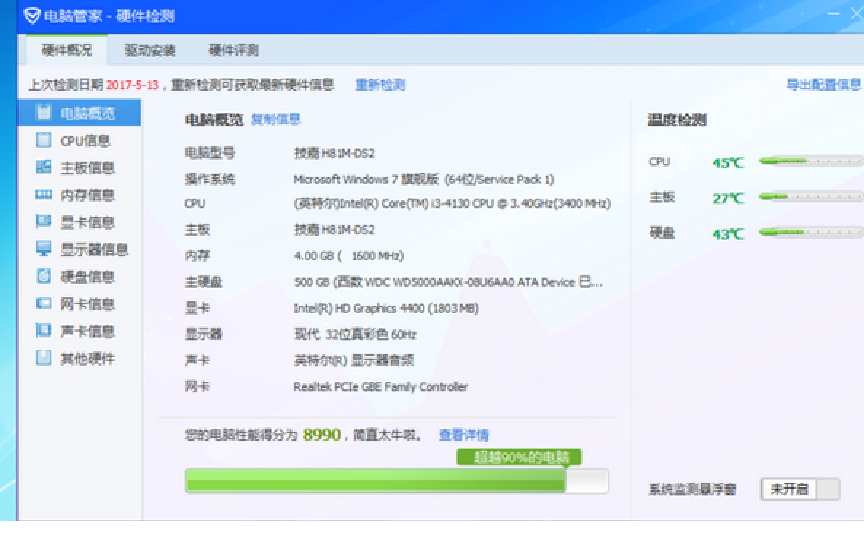Click the CPU temperature reading 45℃
Screen dimensions: 864x540
point(728,163)
